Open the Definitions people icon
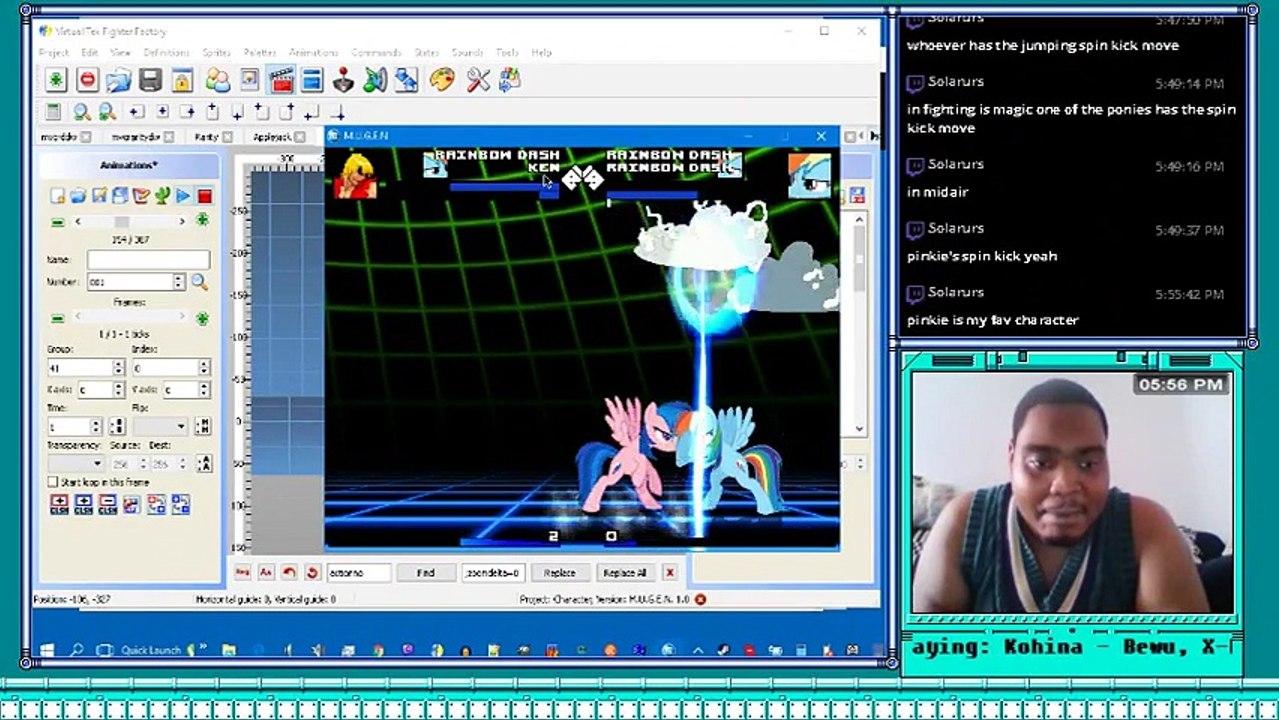 pyautogui.click(x=217, y=80)
